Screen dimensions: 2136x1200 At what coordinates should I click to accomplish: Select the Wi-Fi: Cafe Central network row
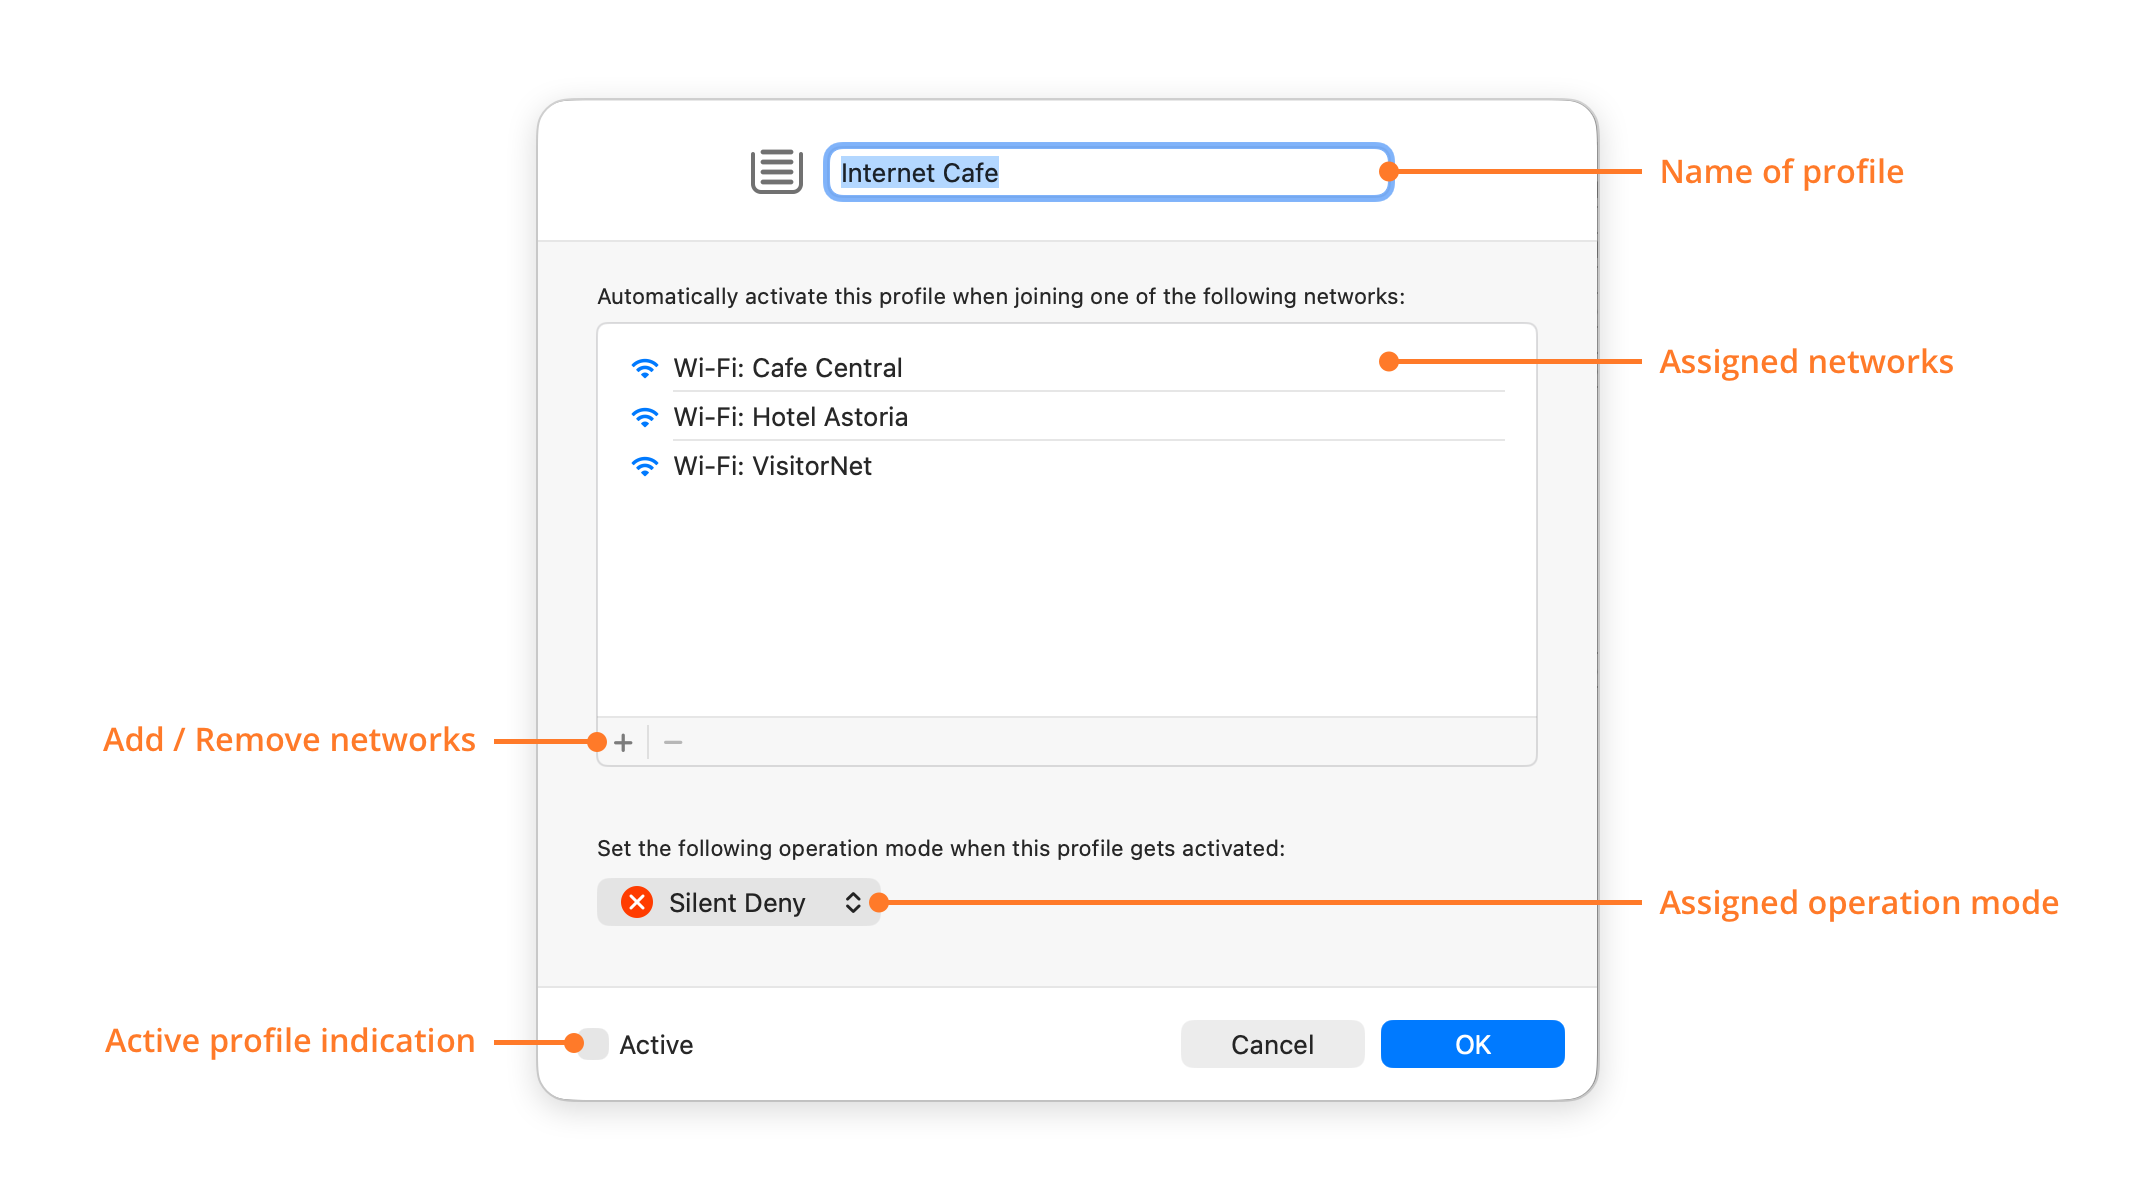tap(1066, 367)
